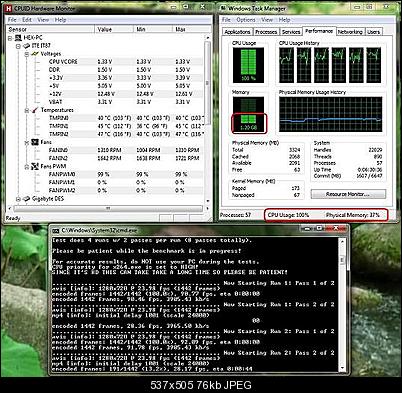
Task: Select the FANIN0 row
Action: point(125,150)
